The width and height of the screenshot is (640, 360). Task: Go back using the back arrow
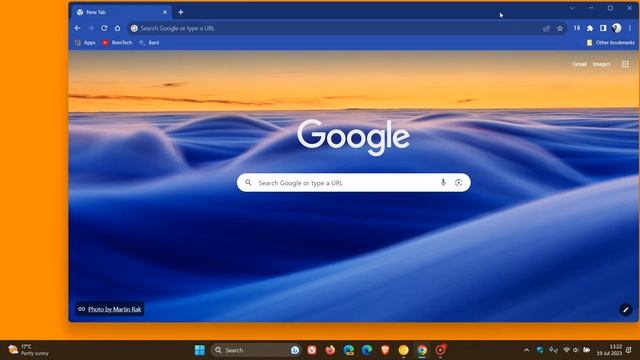click(78, 28)
